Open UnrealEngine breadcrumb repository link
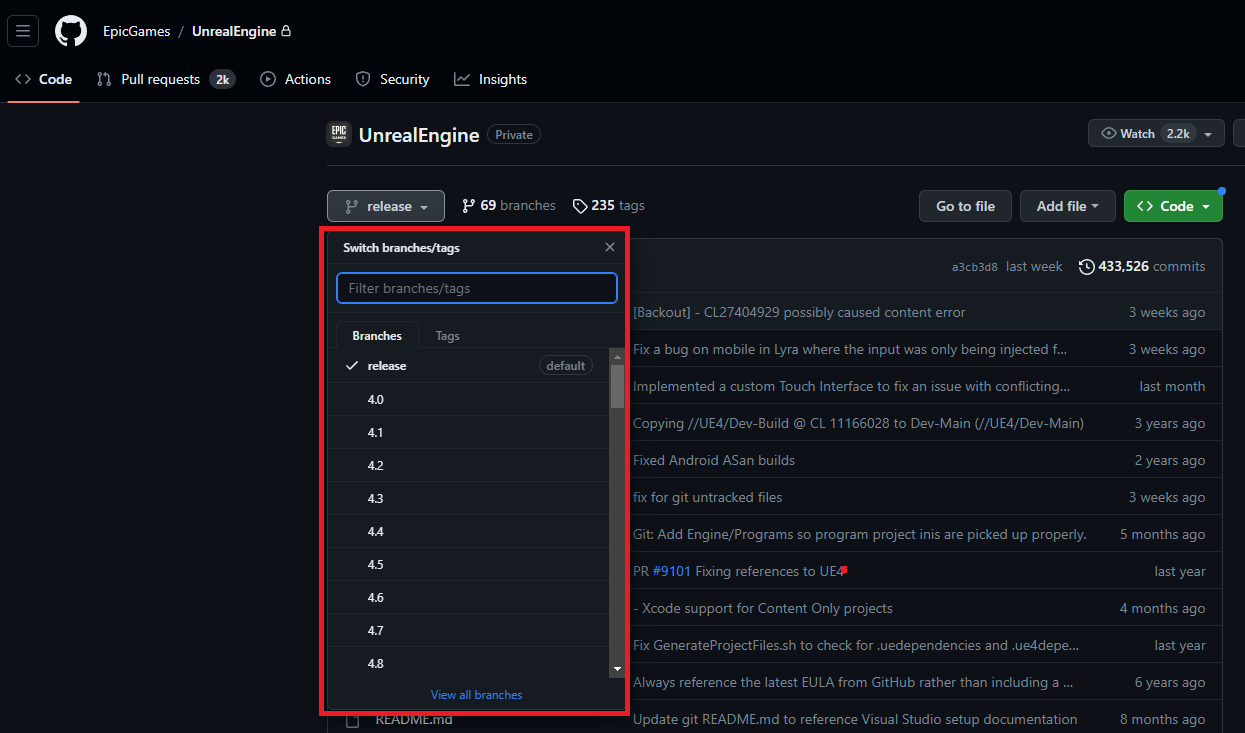 click(234, 31)
